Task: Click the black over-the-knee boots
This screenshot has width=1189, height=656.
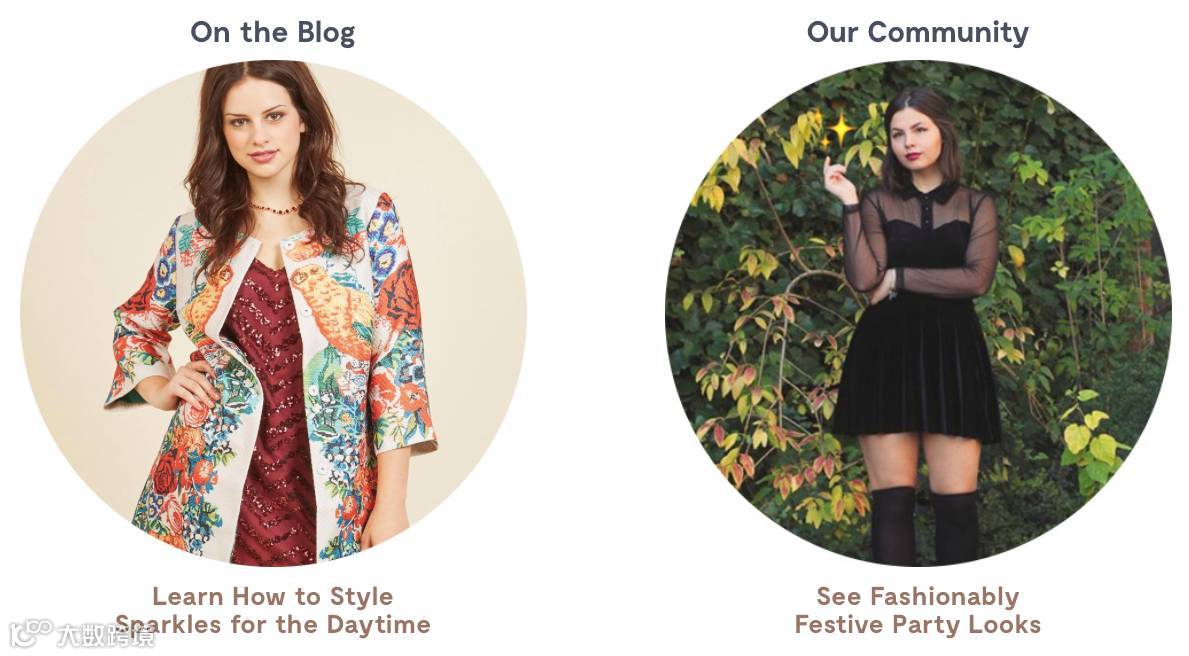Action: [925, 527]
